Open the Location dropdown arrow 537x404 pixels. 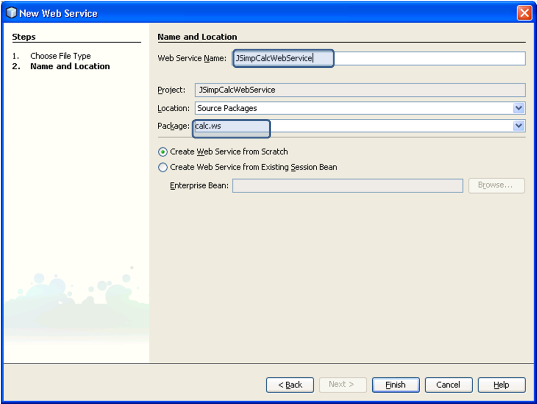519,108
